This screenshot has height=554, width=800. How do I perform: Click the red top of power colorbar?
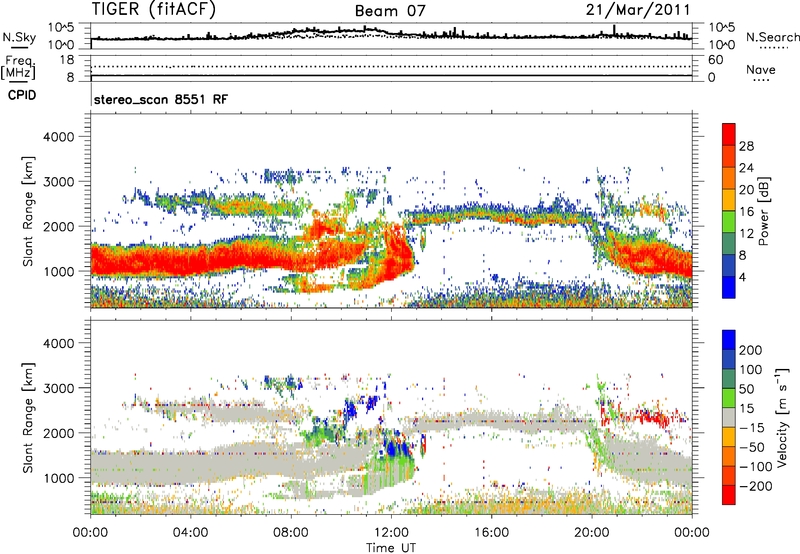coord(729,134)
